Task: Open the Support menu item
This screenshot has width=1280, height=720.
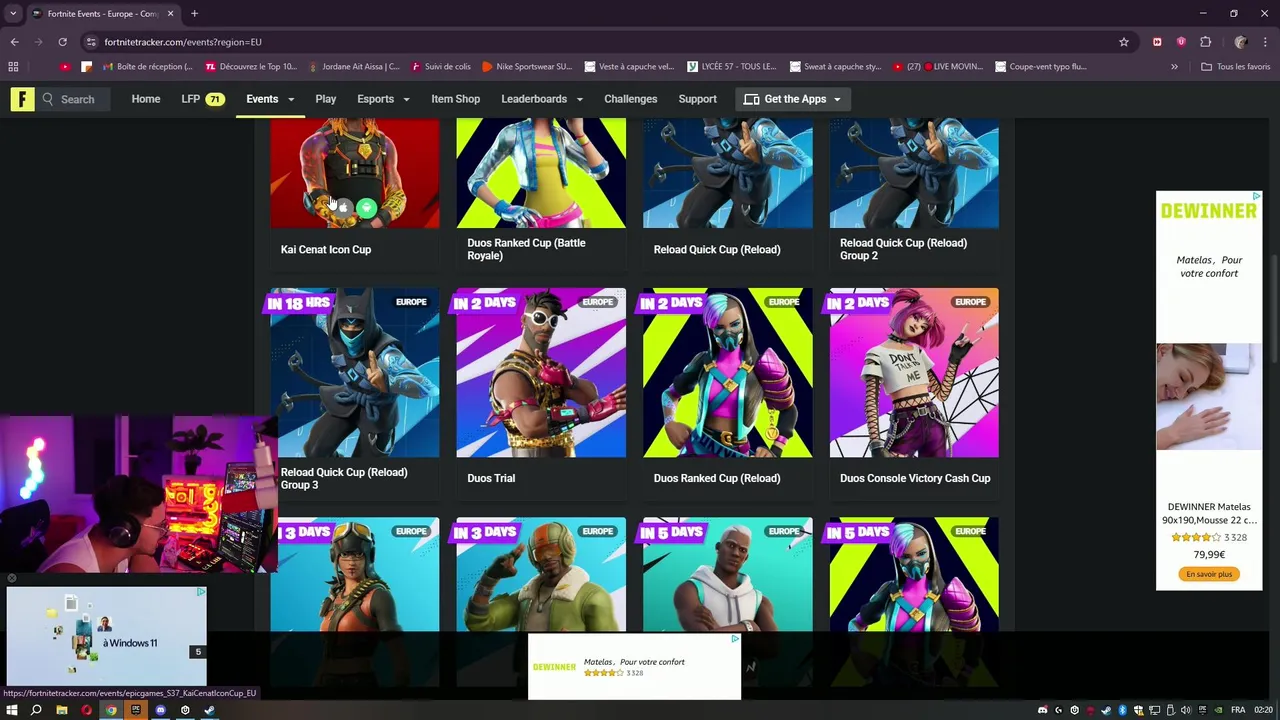Action: pyautogui.click(x=697, y=99)
